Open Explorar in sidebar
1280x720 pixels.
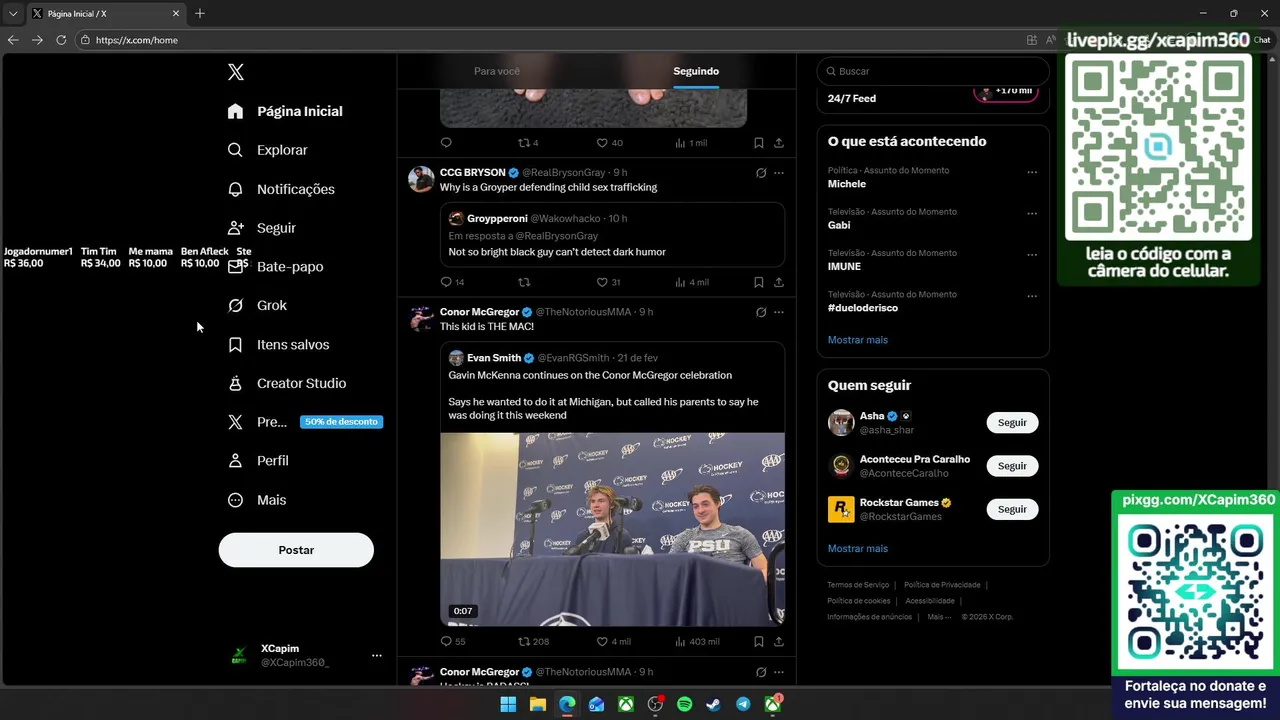(x=267, y=150)
